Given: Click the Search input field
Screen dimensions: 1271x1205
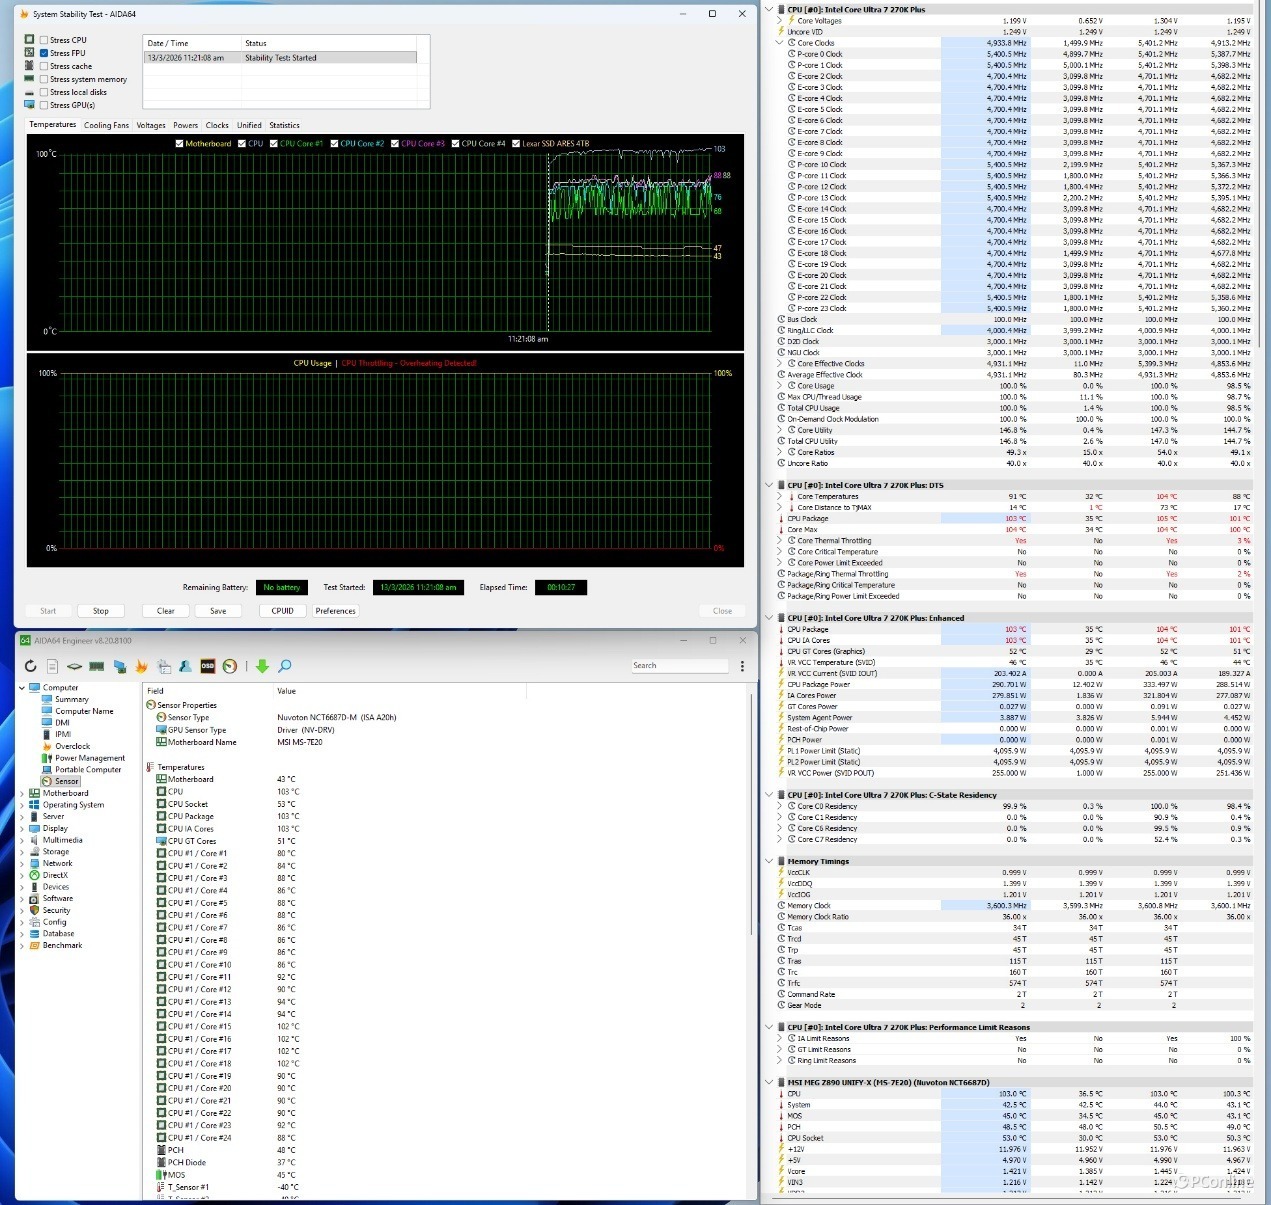Looking at the screenshot, I should tap(680, 666).
